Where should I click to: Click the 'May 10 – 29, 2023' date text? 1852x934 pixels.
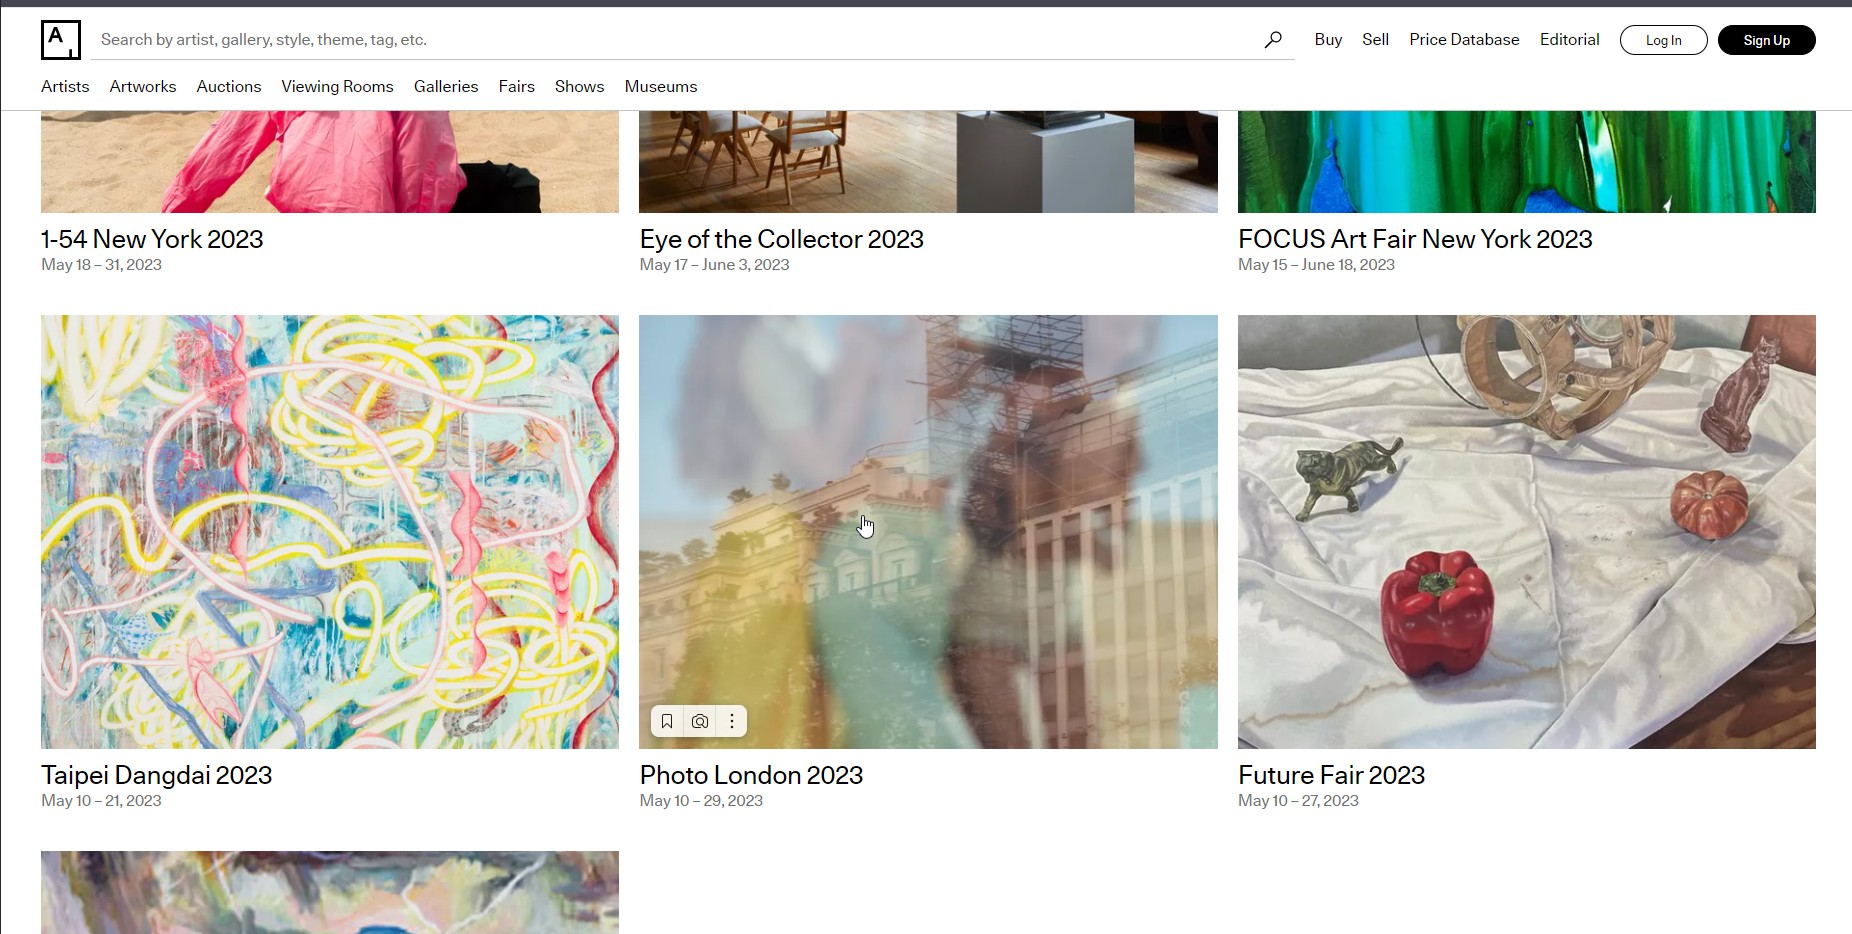[701, 801]
